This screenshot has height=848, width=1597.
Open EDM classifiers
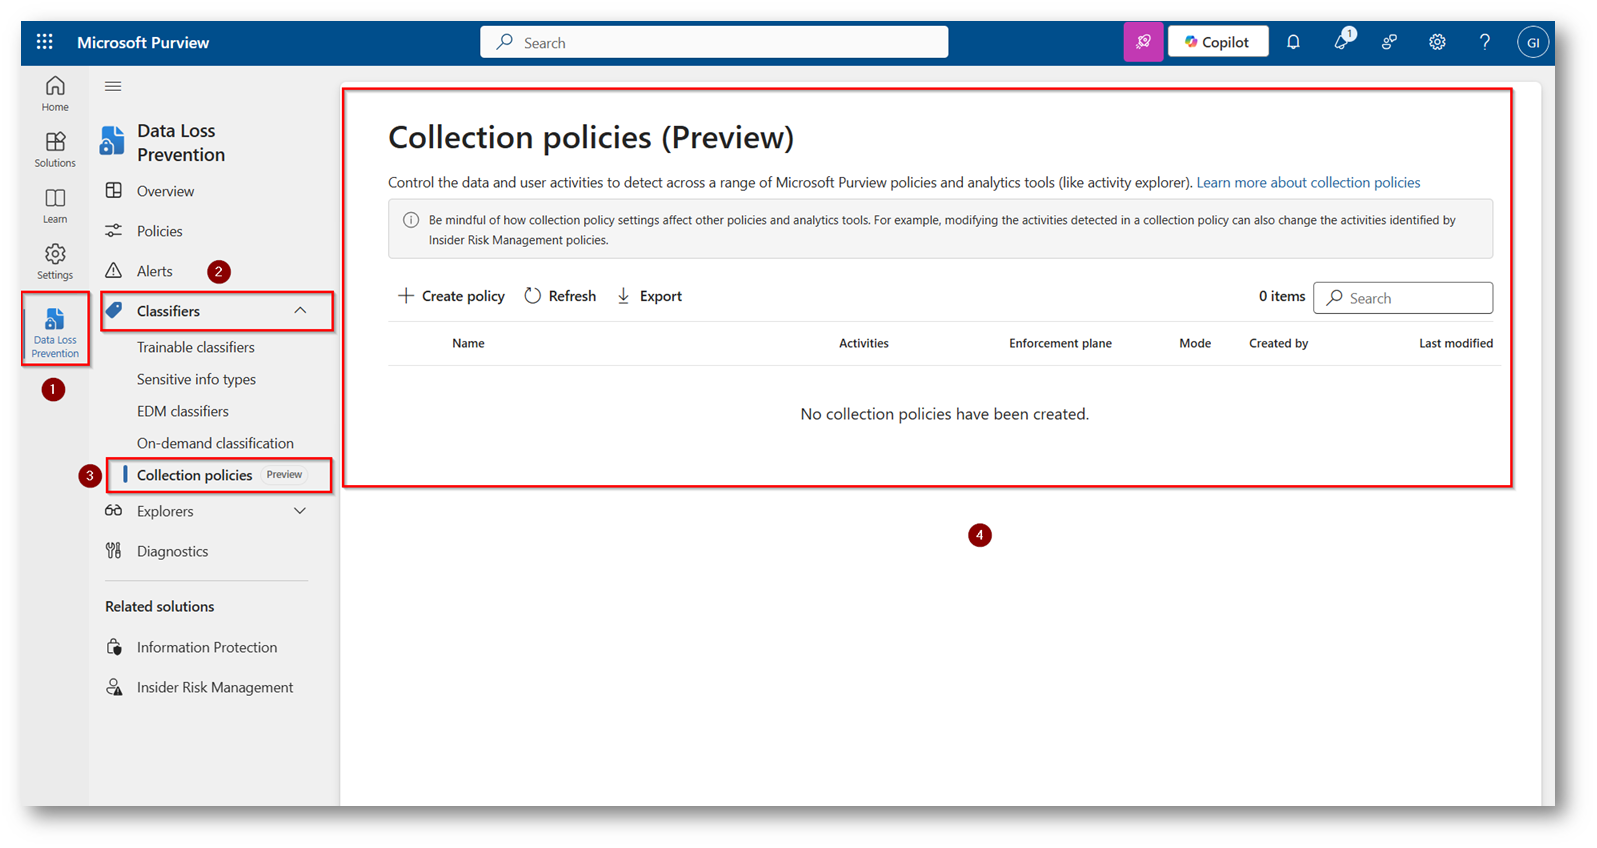(183, 411)
